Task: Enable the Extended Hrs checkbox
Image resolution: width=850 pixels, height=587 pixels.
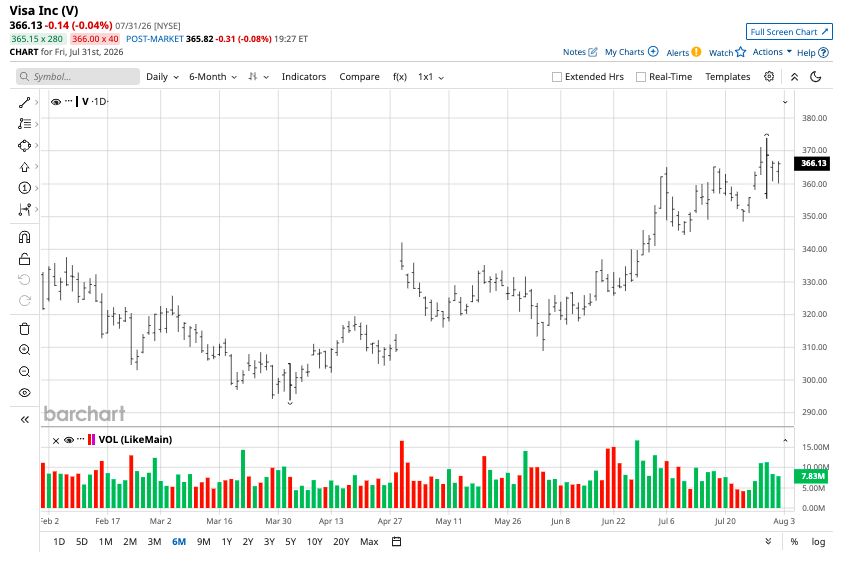Action: click(557, 77)
